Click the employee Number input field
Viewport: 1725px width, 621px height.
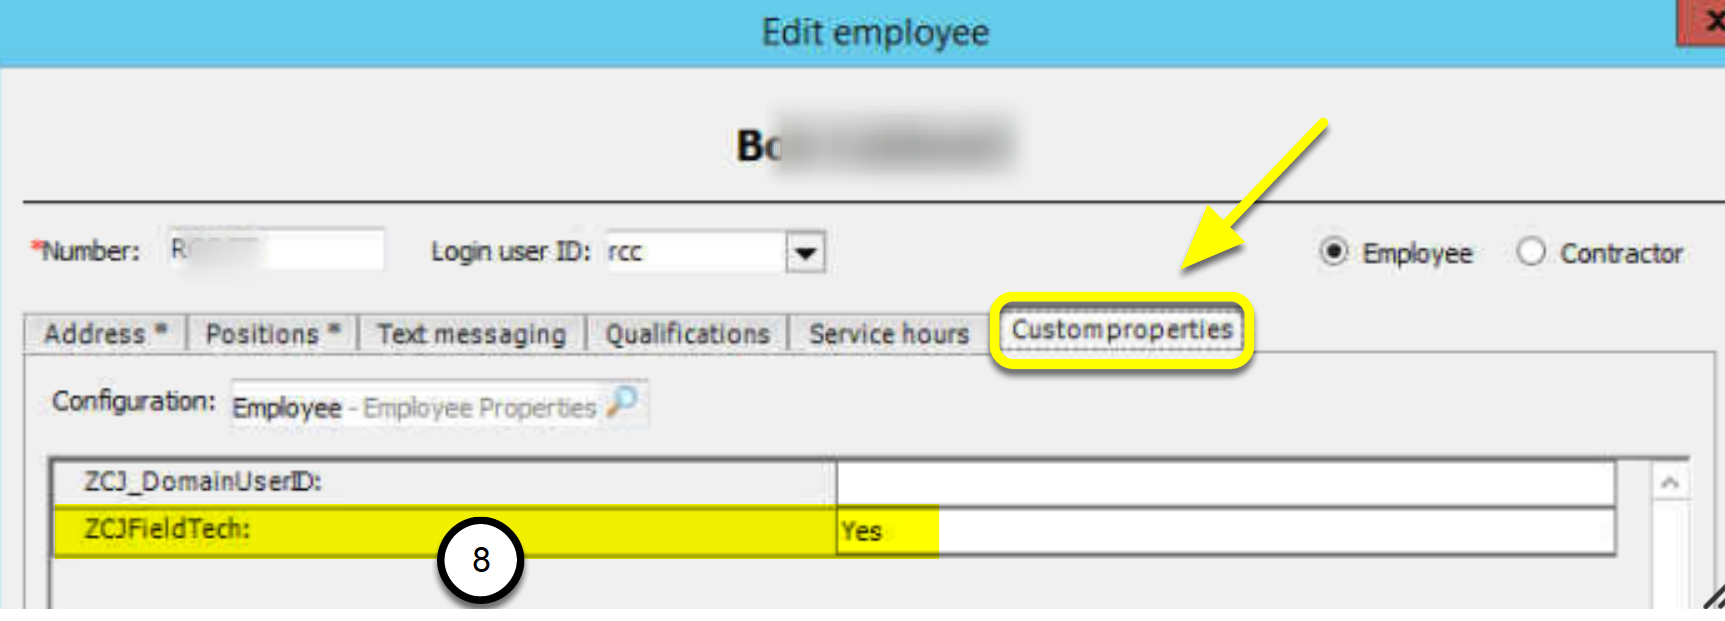point(274,250)
